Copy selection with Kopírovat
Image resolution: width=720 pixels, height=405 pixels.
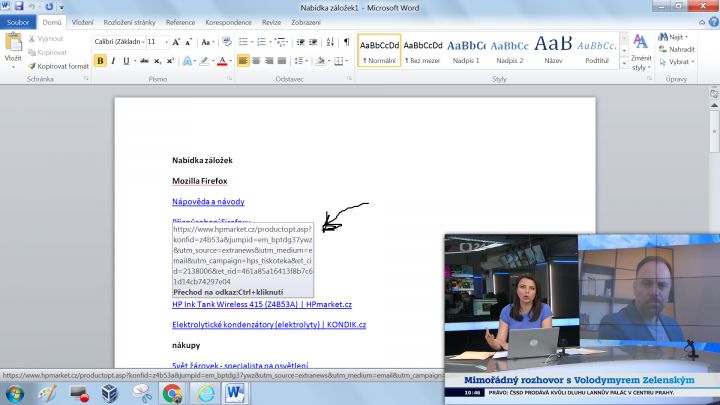click(x=47, y=52)
